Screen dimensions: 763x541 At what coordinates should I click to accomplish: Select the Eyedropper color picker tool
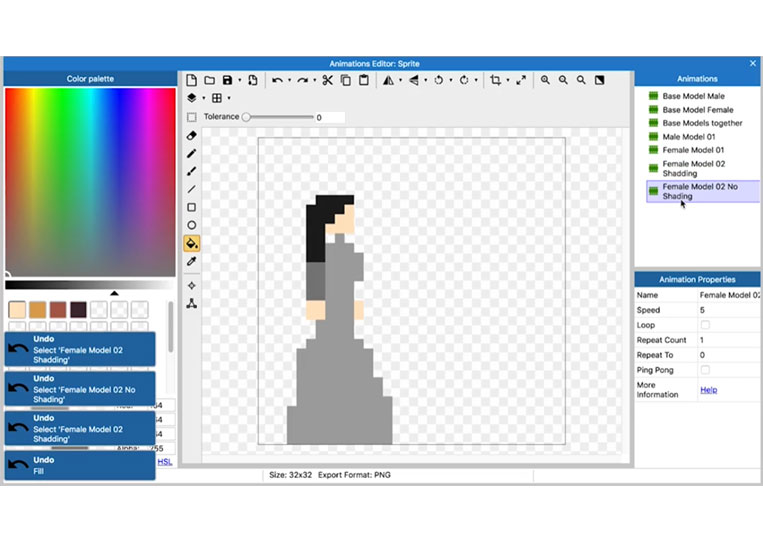click(x=192, y=262)
